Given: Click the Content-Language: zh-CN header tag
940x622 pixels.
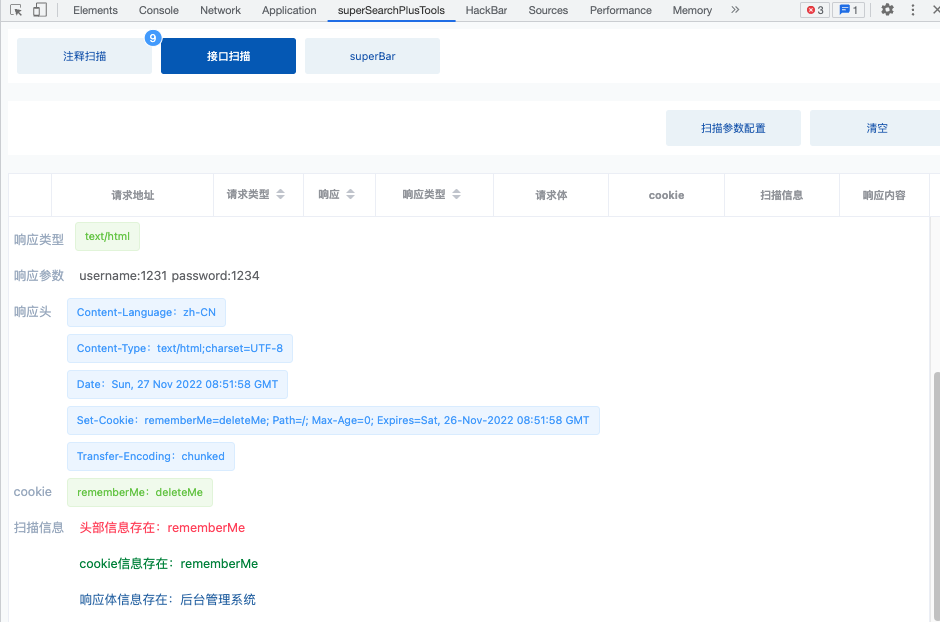Looking at the screenshot, I should (x=146, y=312).
